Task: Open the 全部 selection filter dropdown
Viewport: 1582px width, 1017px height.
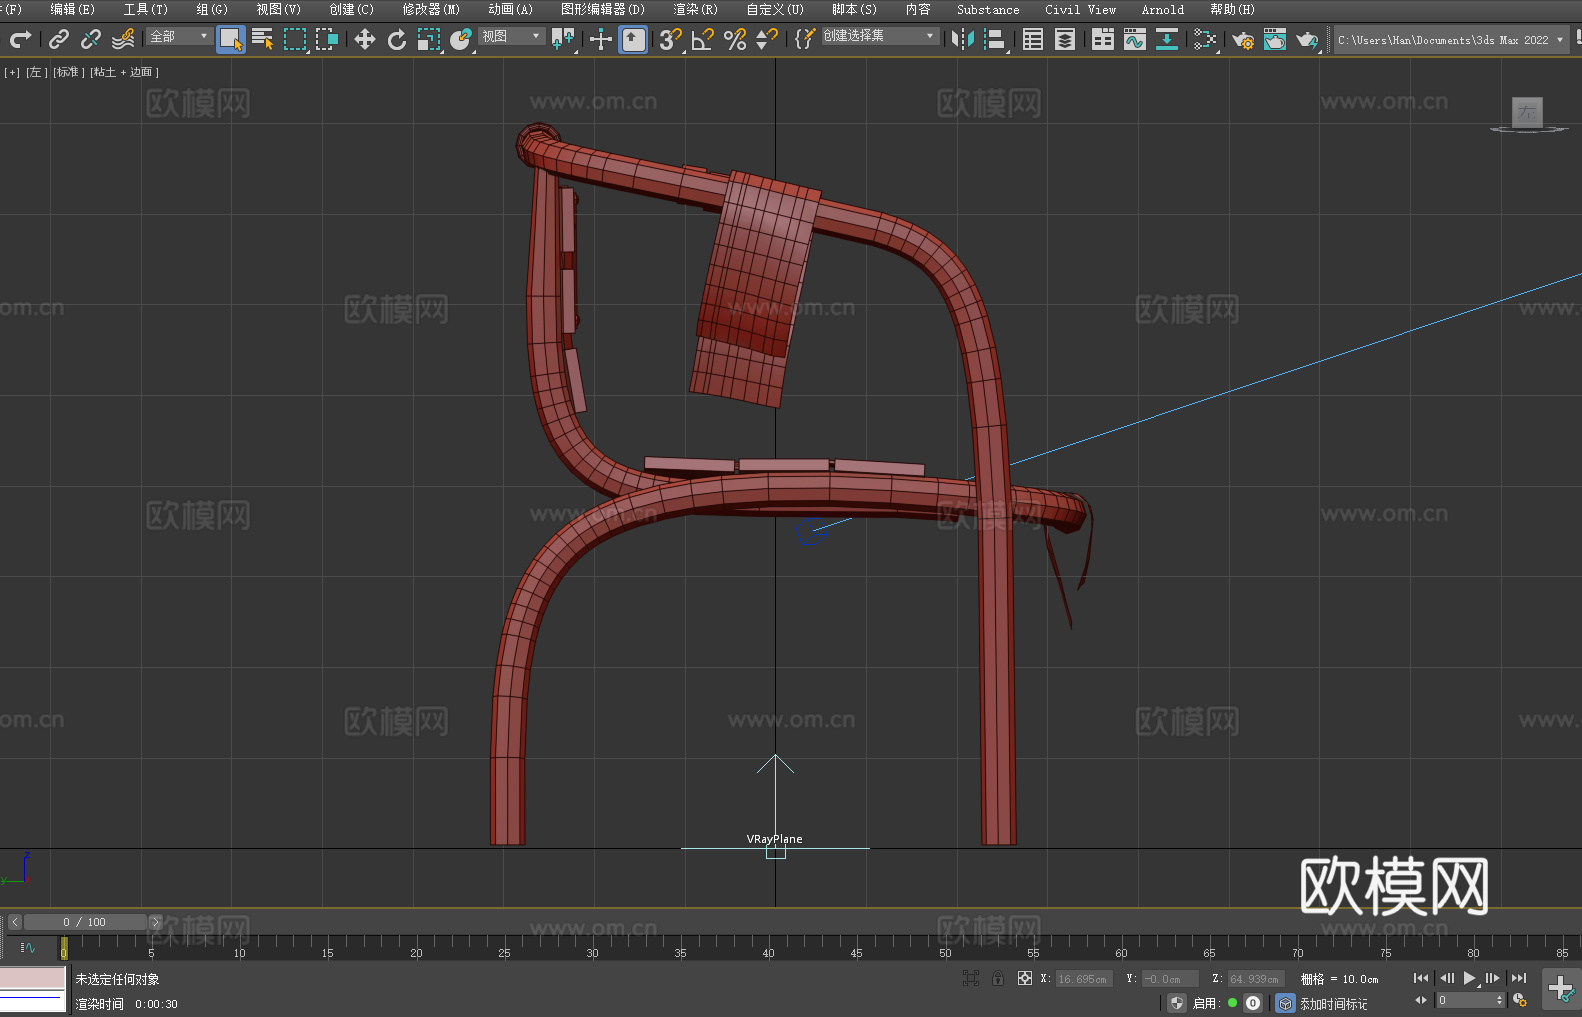Action: point(179,36)
